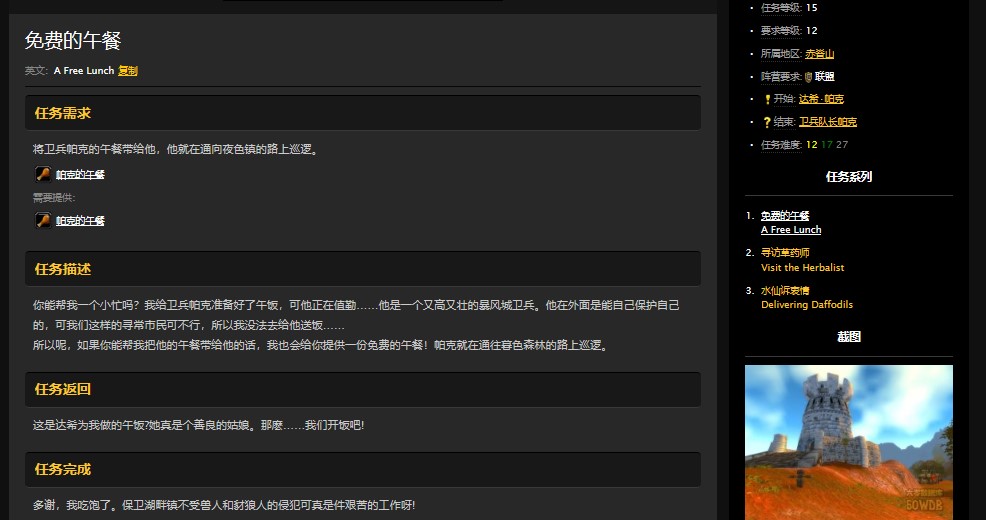Open the 帕克的午餐 item link under 任务需求

(x=80, y=174)
